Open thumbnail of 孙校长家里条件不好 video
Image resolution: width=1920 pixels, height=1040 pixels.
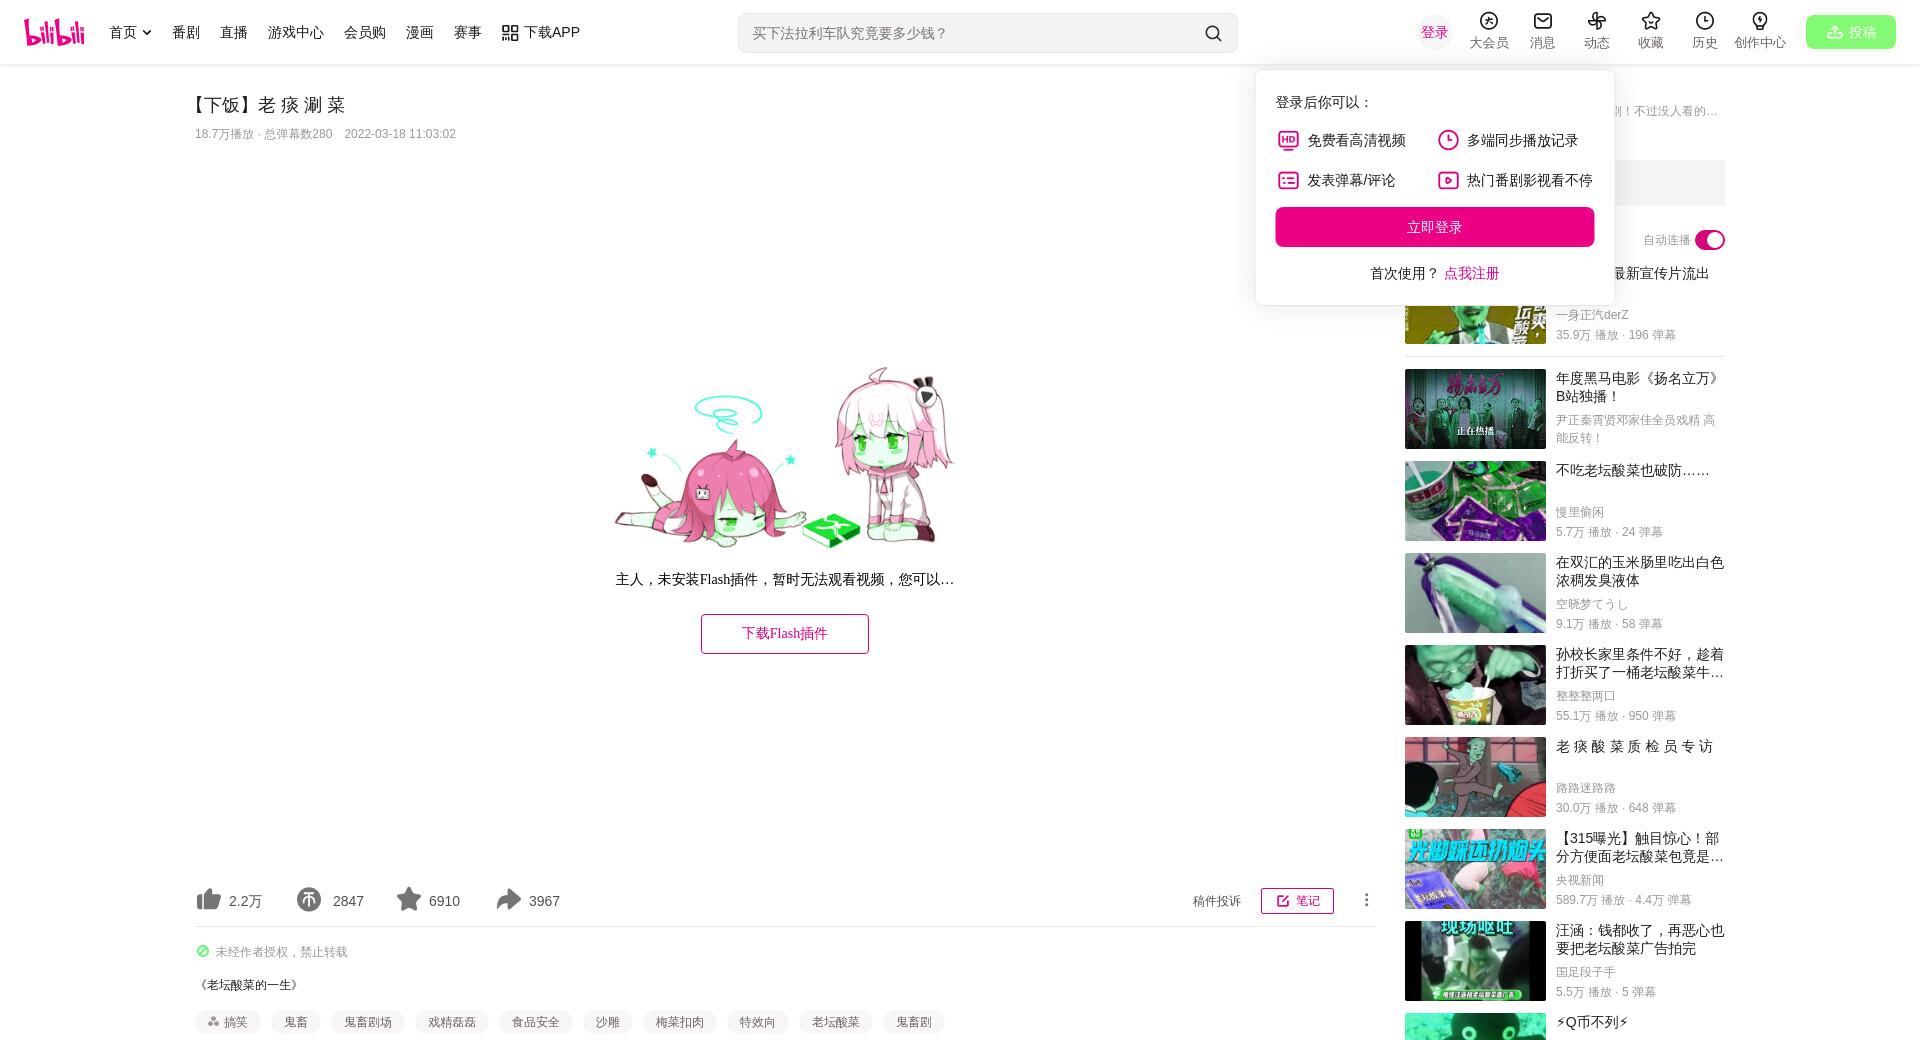tap(1475, 685)
